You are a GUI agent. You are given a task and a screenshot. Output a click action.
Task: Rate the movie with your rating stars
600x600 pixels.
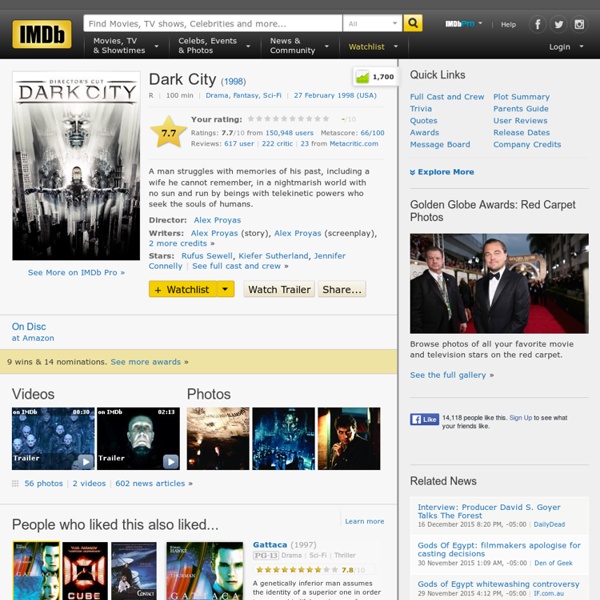pos(288,119)
